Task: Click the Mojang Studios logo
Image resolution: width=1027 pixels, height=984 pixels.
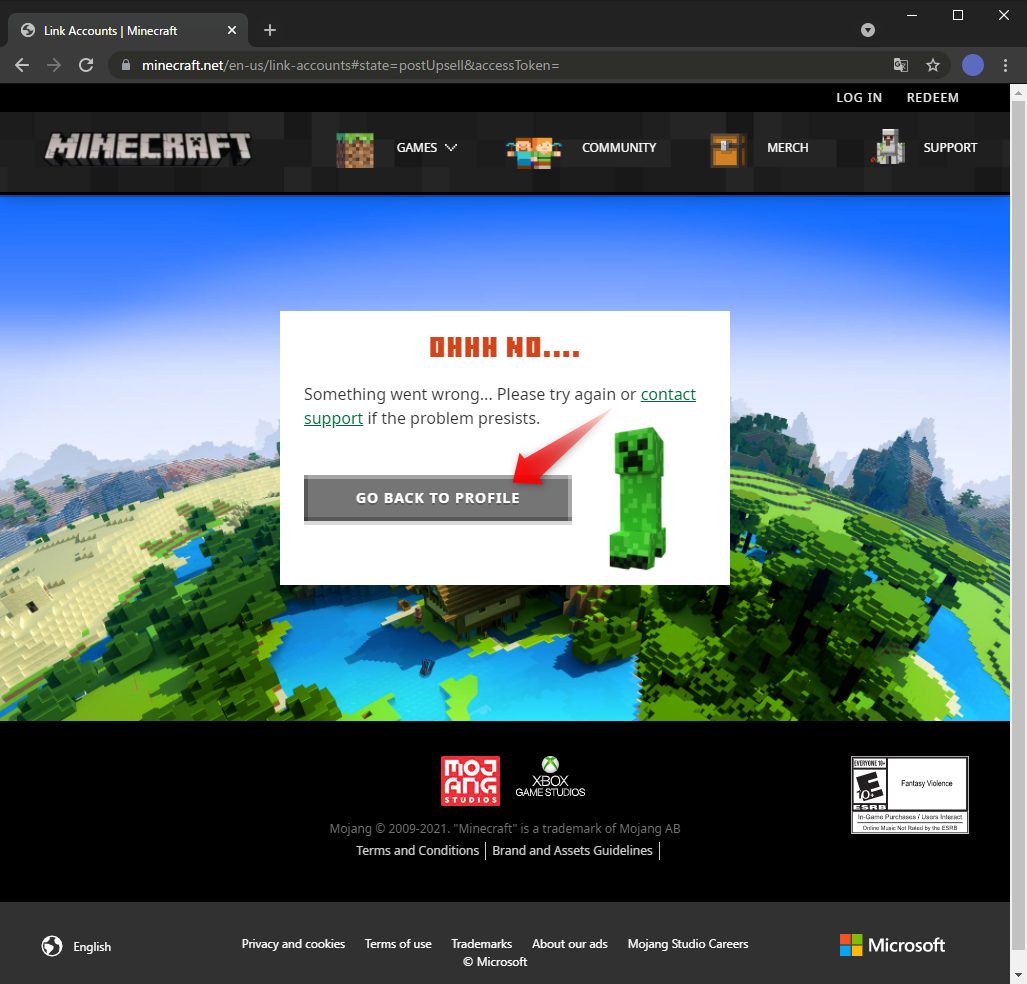Action: coord(470,780)
